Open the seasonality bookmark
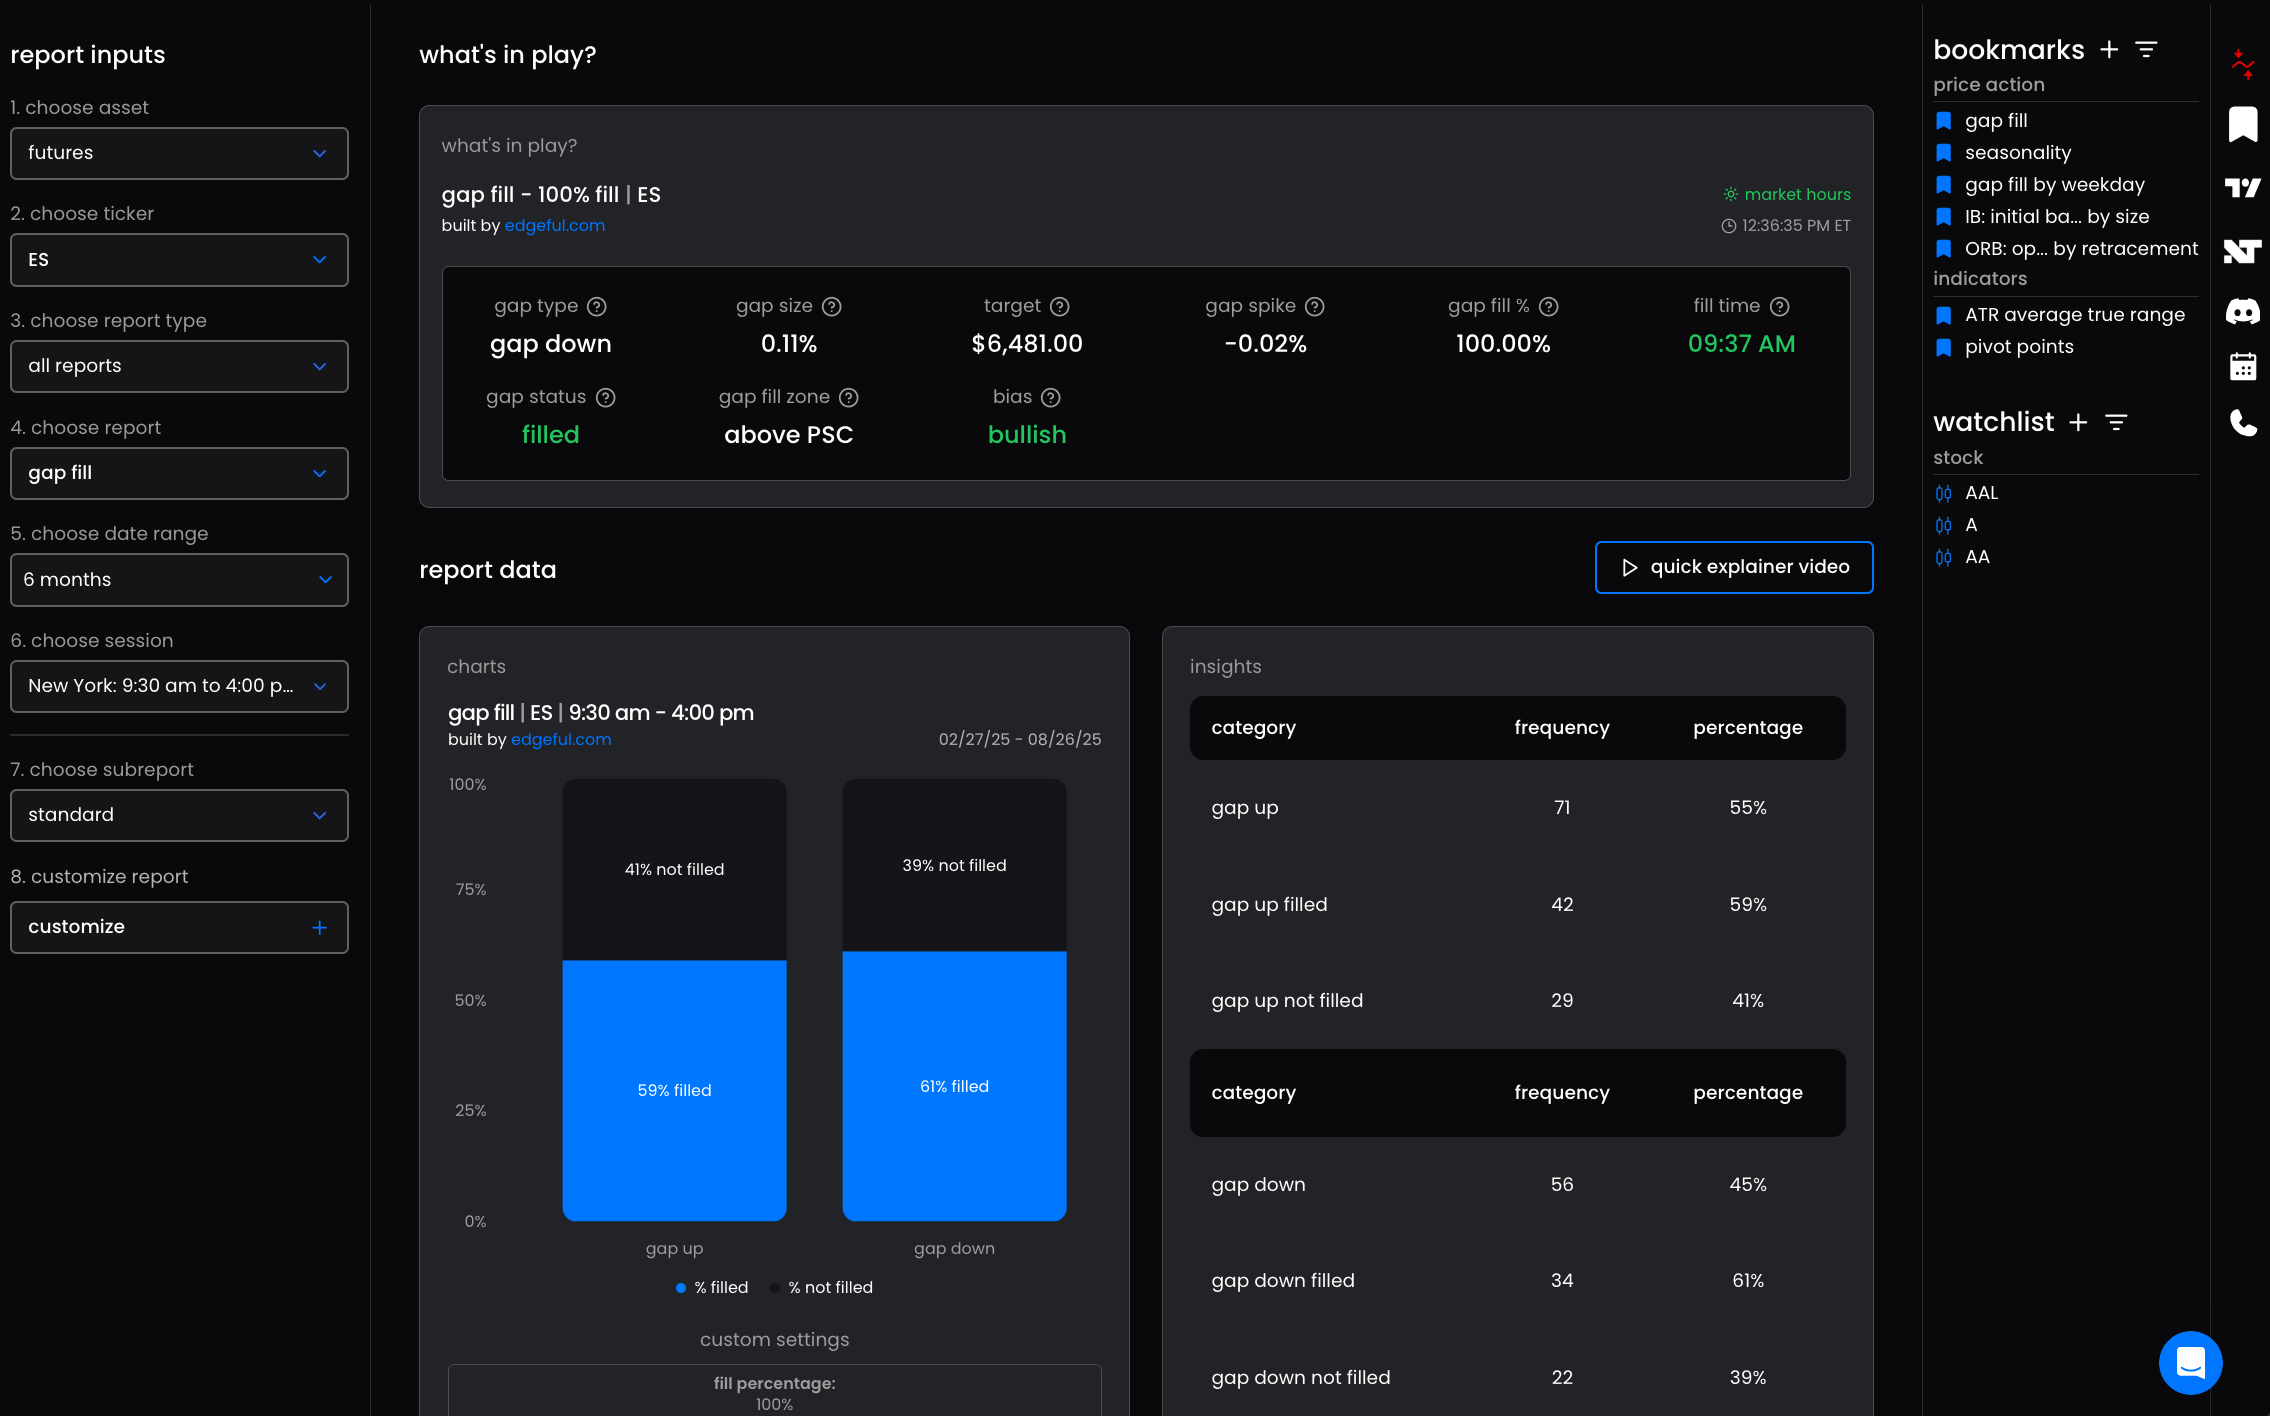 [2017, 153]
